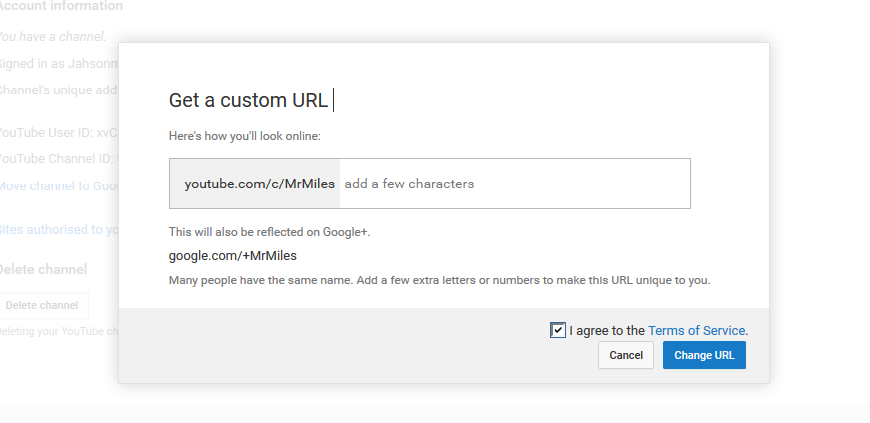The height and width of the screenshot is (423, 870).
Task: Select the youtube.com/c/MrMiles URL prefix text
Action: [260, 184]
